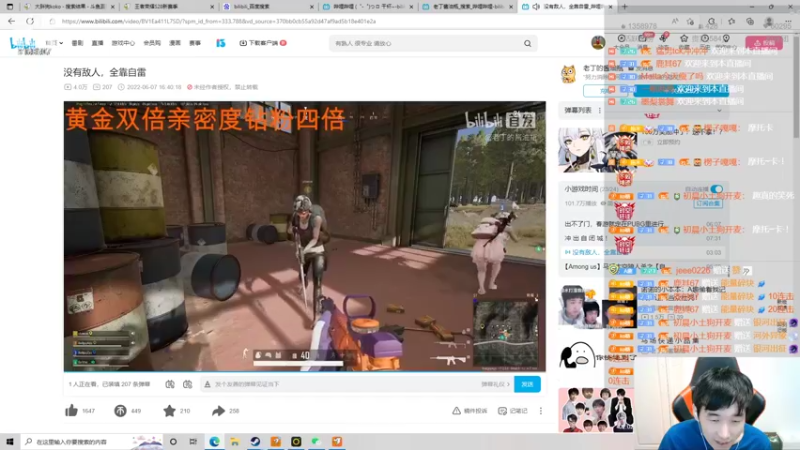Screen dimensions: 800x450
Task: Close the first browser tab
Action: point(113,7)
